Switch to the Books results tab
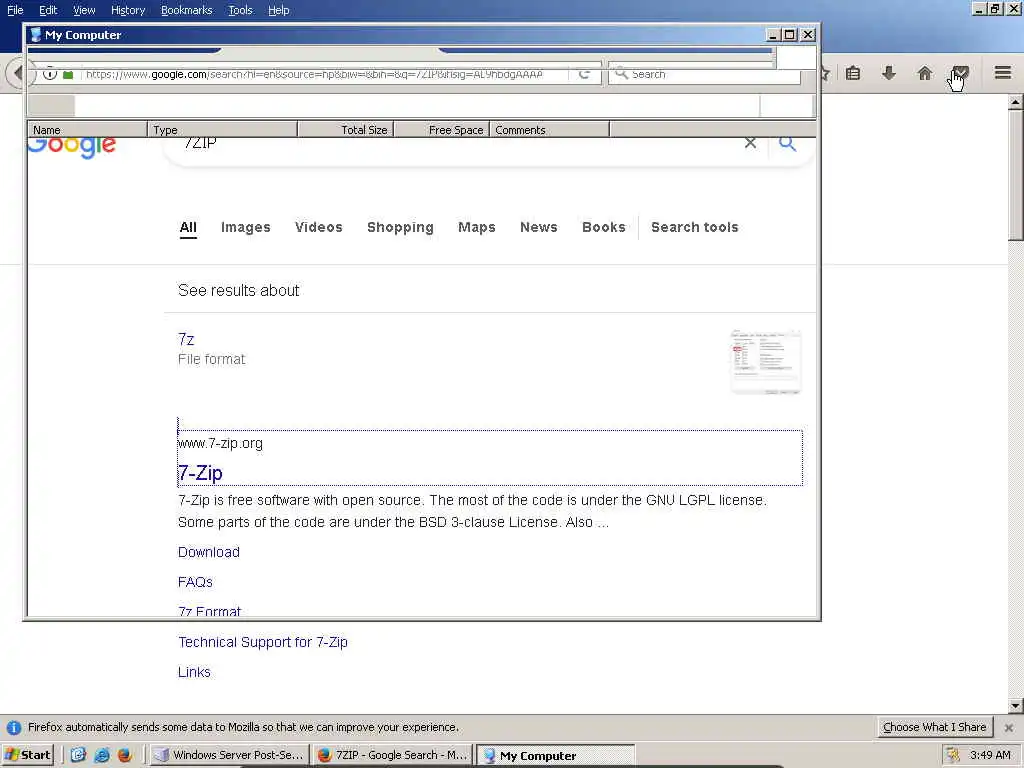Screen dimensions: 1024x768 [x=603, y=227]
